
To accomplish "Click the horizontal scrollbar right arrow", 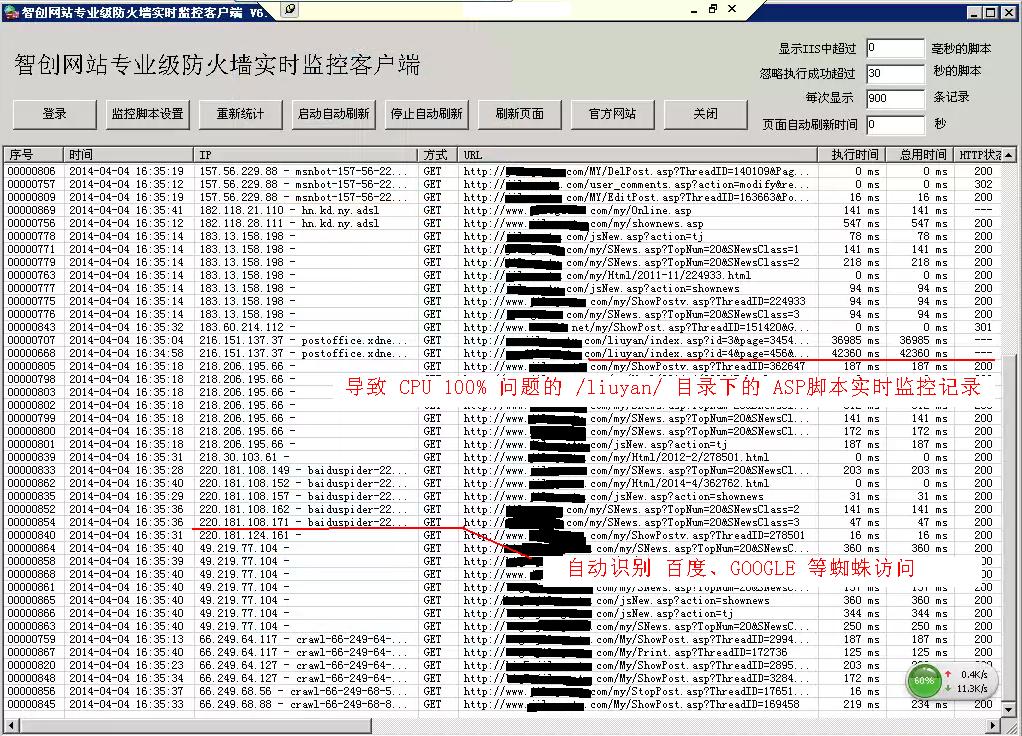I will coord(994,725).
